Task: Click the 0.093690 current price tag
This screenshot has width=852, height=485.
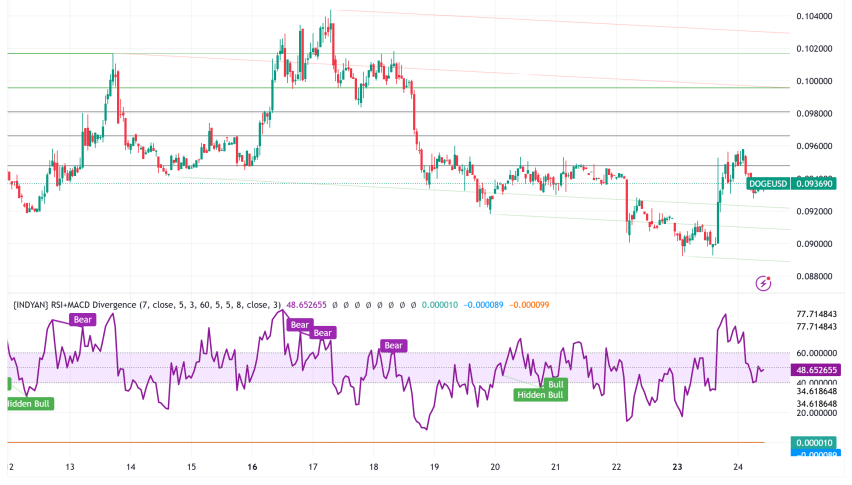Action: (817, 184)
